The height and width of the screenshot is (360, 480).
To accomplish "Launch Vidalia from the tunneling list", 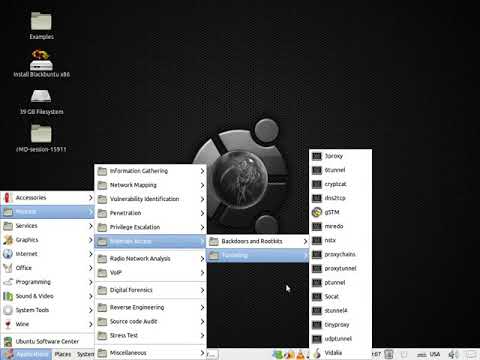I will click(x=340, y=353).
